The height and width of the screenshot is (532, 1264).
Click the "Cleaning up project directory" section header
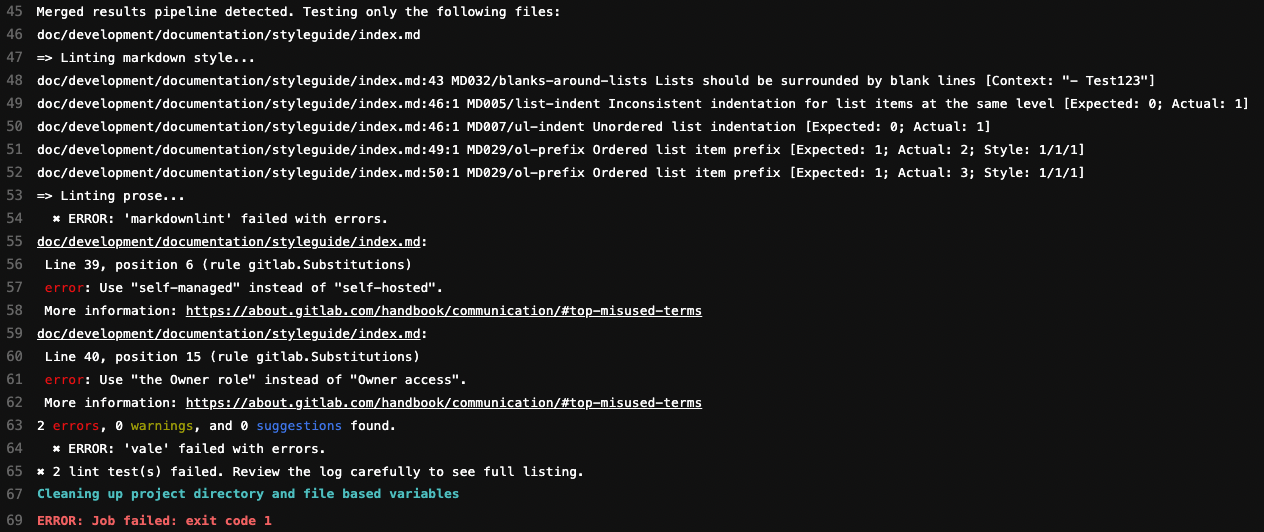247,495
